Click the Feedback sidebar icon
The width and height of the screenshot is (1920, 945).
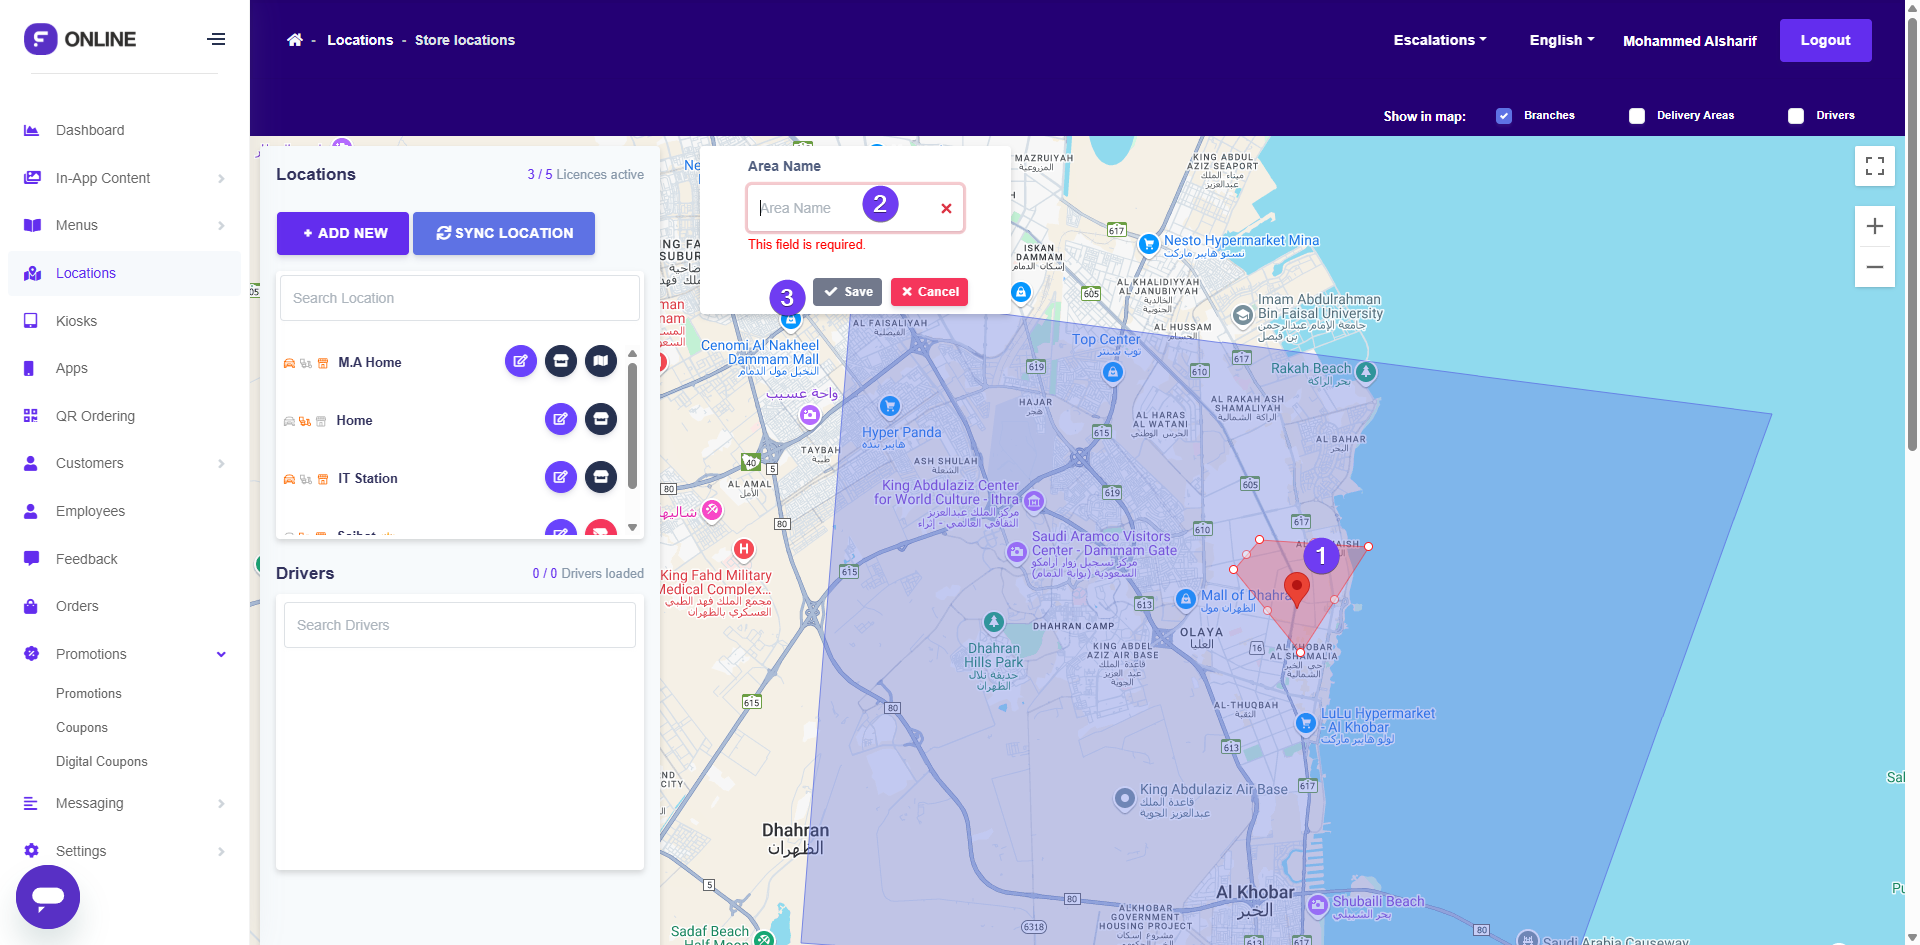click(x=31, y=558)
